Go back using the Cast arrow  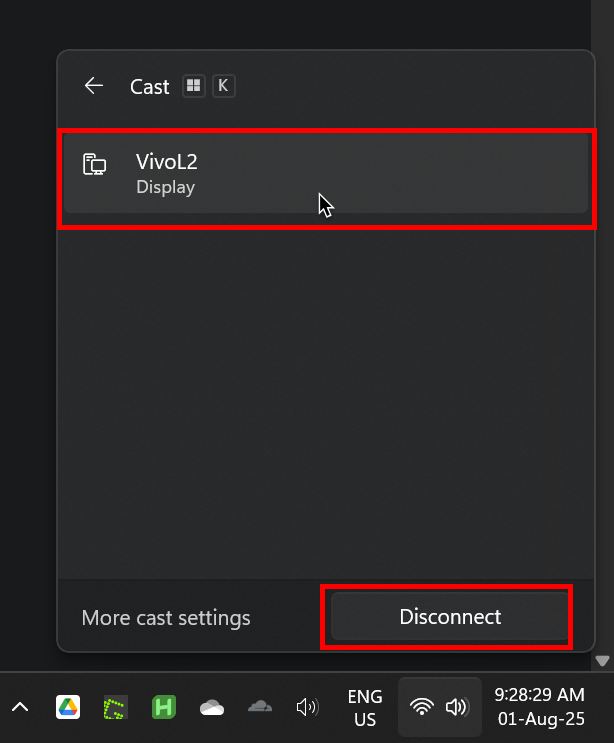94,86
